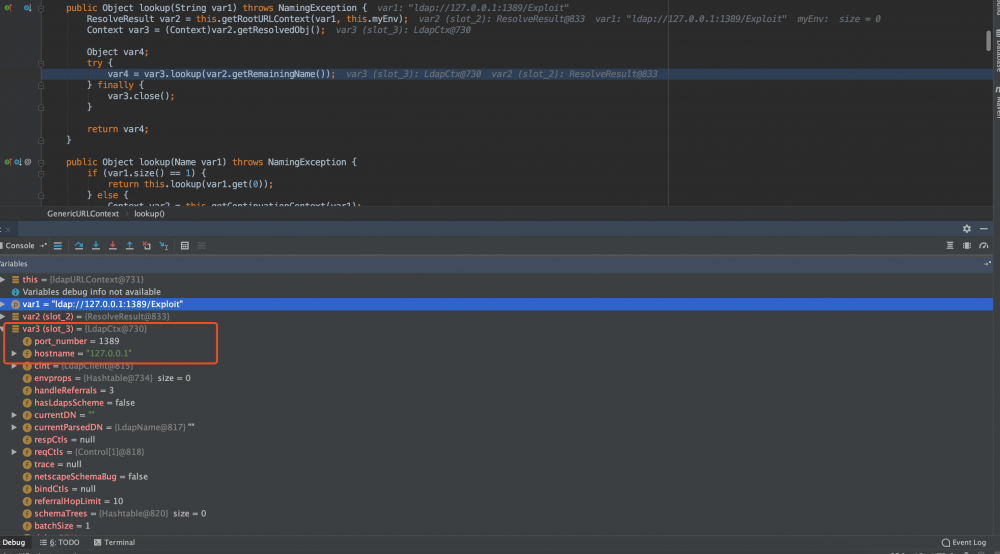Click the Step Into debugger icon

96,245
